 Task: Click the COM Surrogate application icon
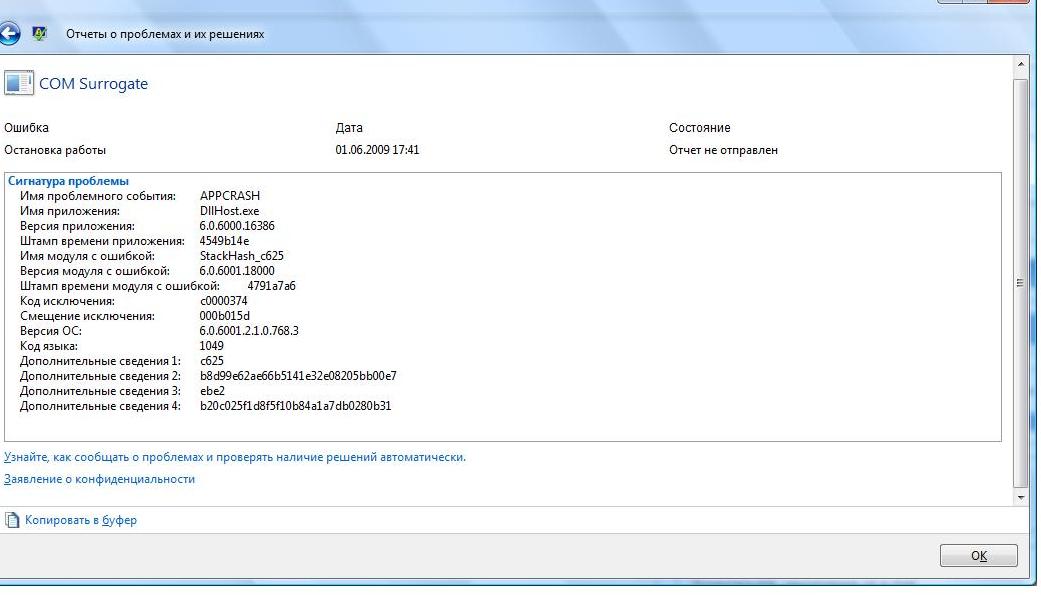point(19,83)
